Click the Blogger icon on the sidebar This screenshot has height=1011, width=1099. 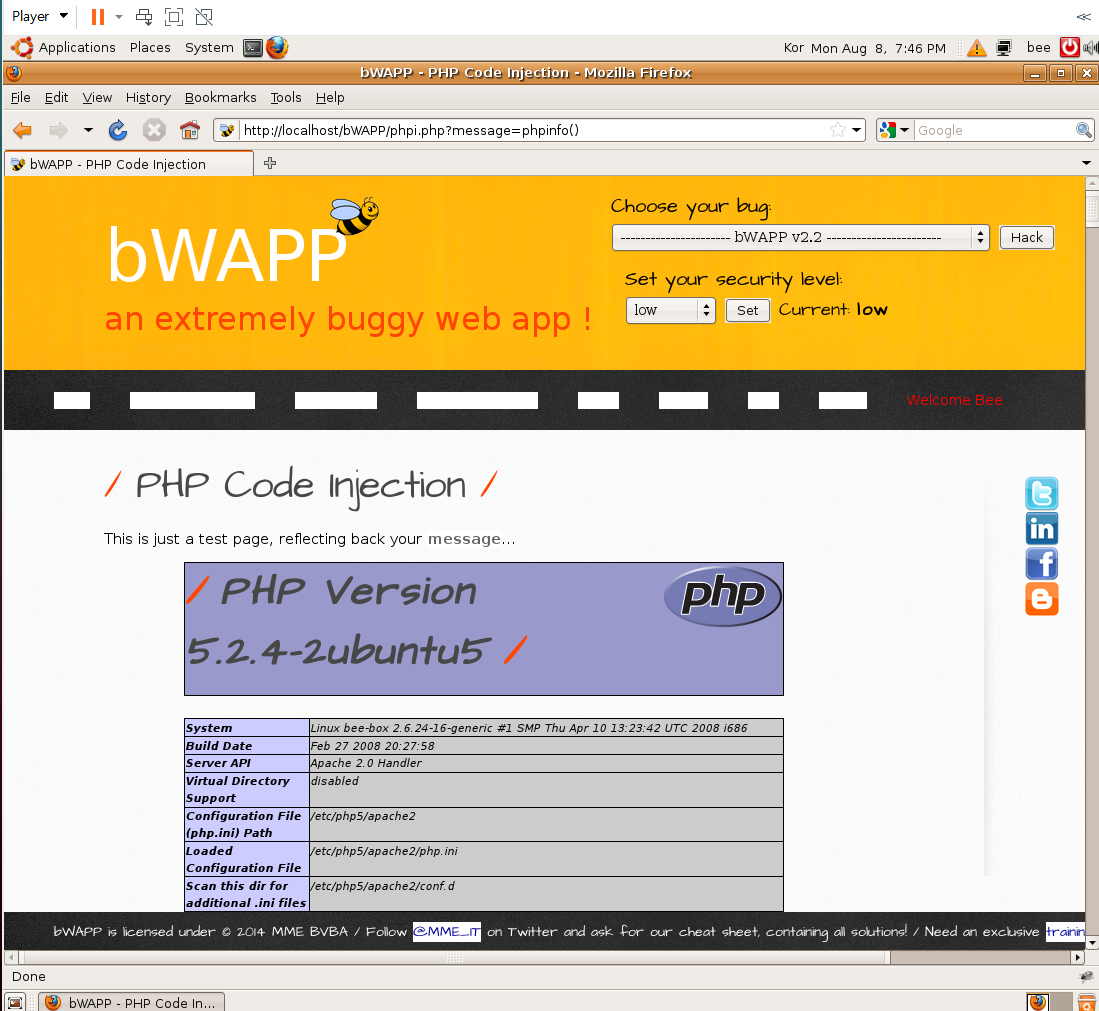click(x=1041, y=599)
